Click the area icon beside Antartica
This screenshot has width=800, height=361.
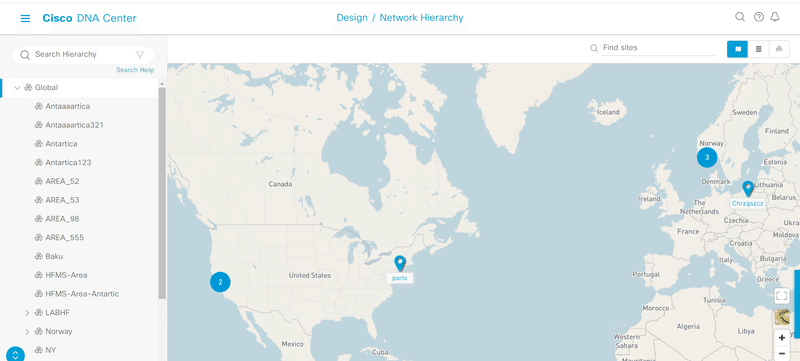pos(38,144)
